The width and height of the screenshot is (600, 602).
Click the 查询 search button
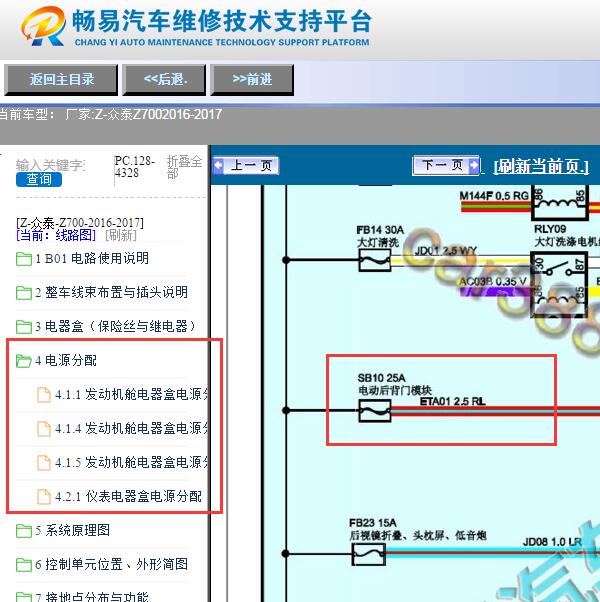[x=39, y=179]
